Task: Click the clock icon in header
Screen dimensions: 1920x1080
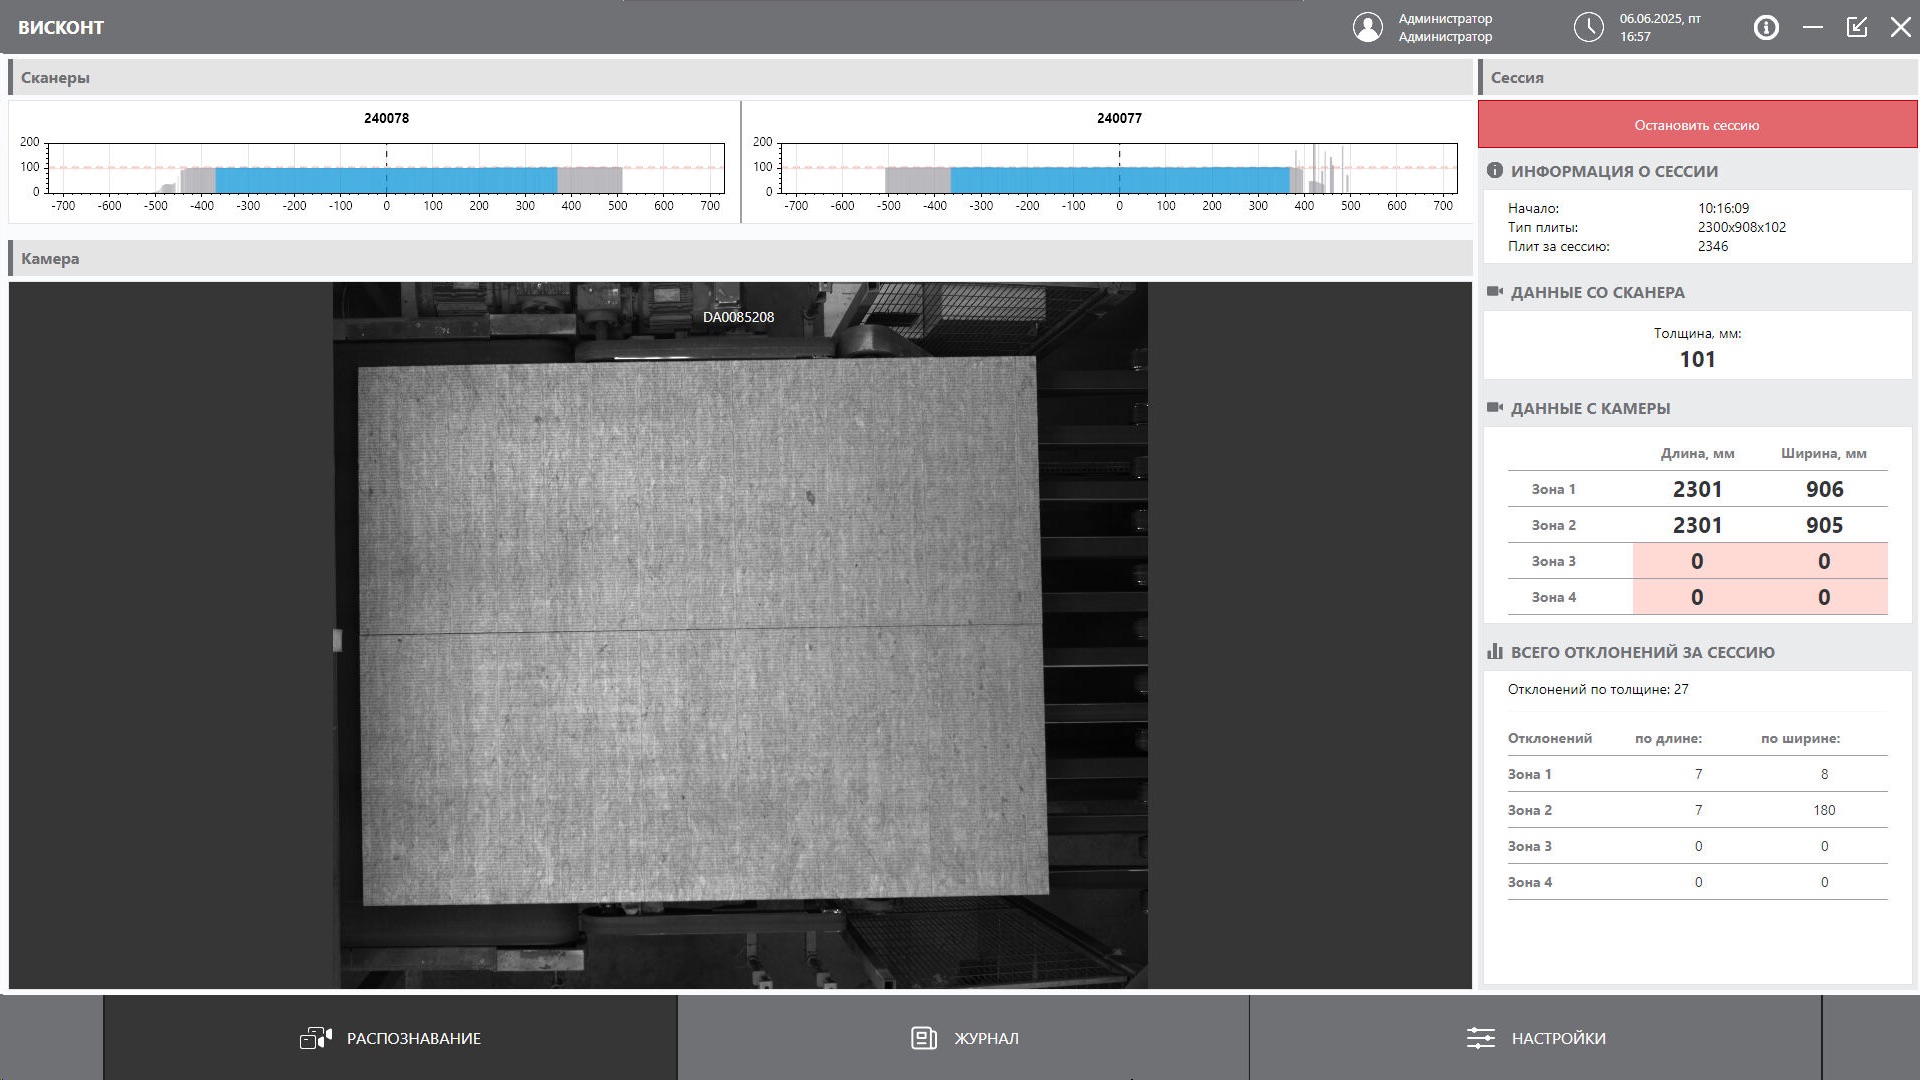Action: click(1589, 27)
